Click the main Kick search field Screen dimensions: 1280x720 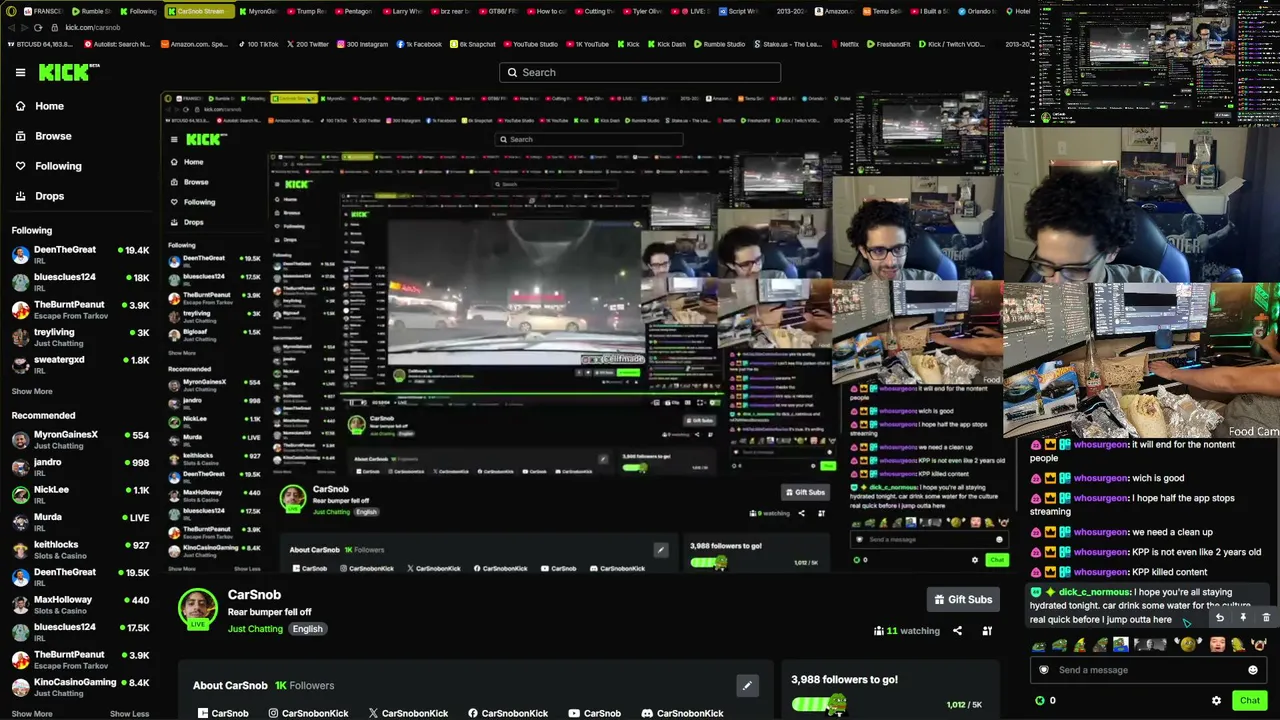point(640,72)
